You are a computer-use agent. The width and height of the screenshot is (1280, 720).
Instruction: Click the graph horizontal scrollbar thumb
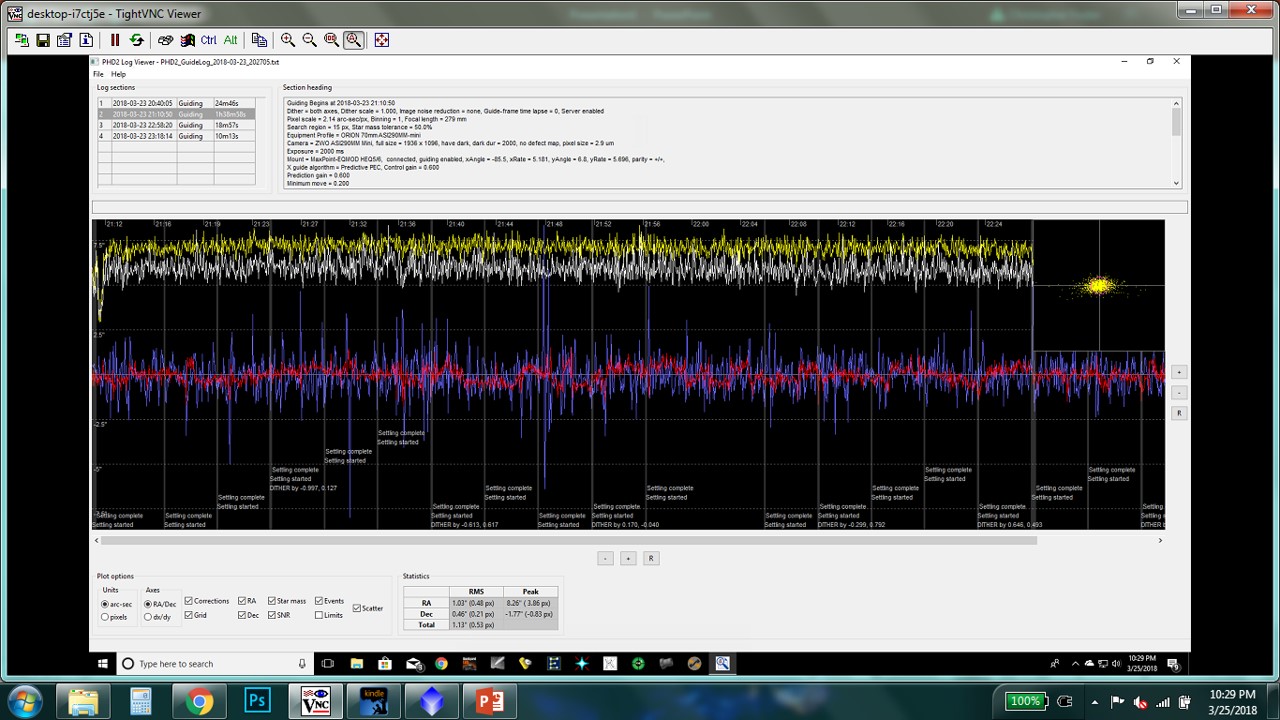[569, 540]
